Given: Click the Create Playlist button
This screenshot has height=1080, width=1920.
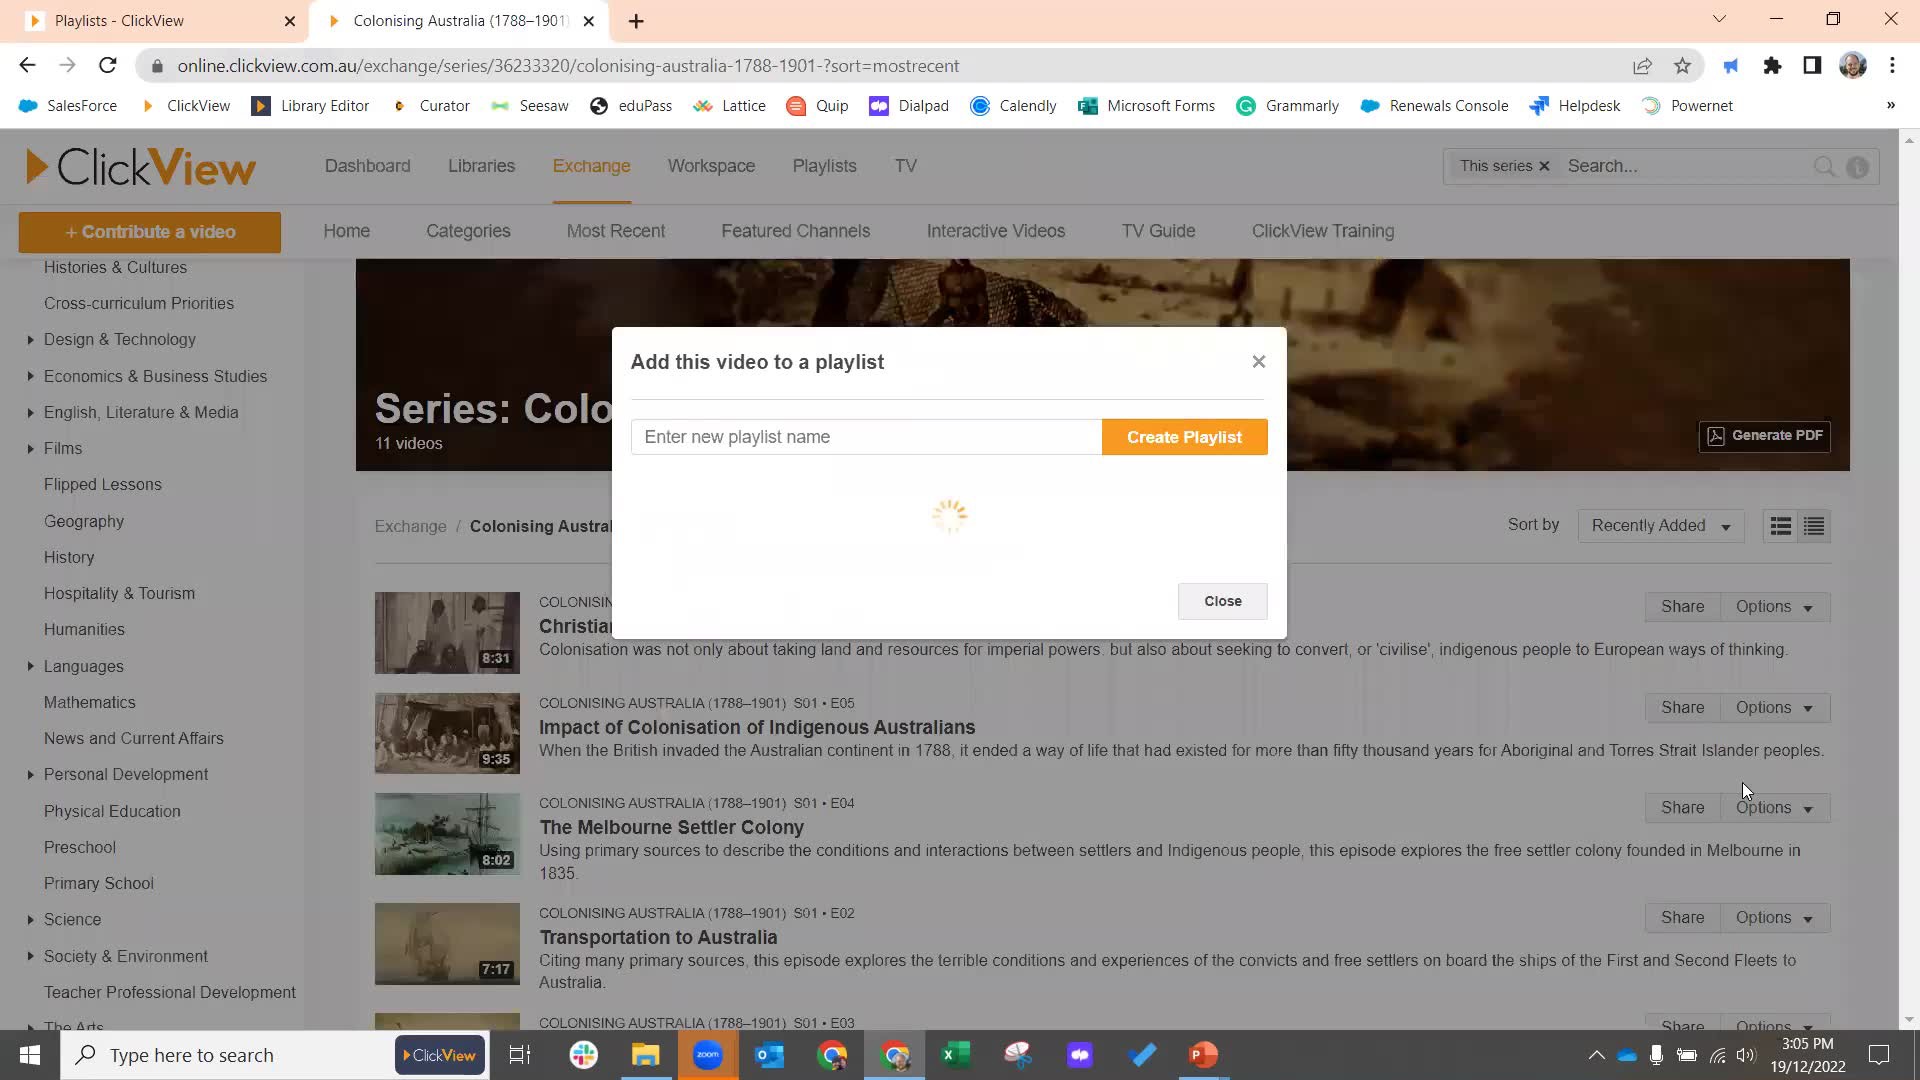Looking at the screenshot, I should point(1184,436).
